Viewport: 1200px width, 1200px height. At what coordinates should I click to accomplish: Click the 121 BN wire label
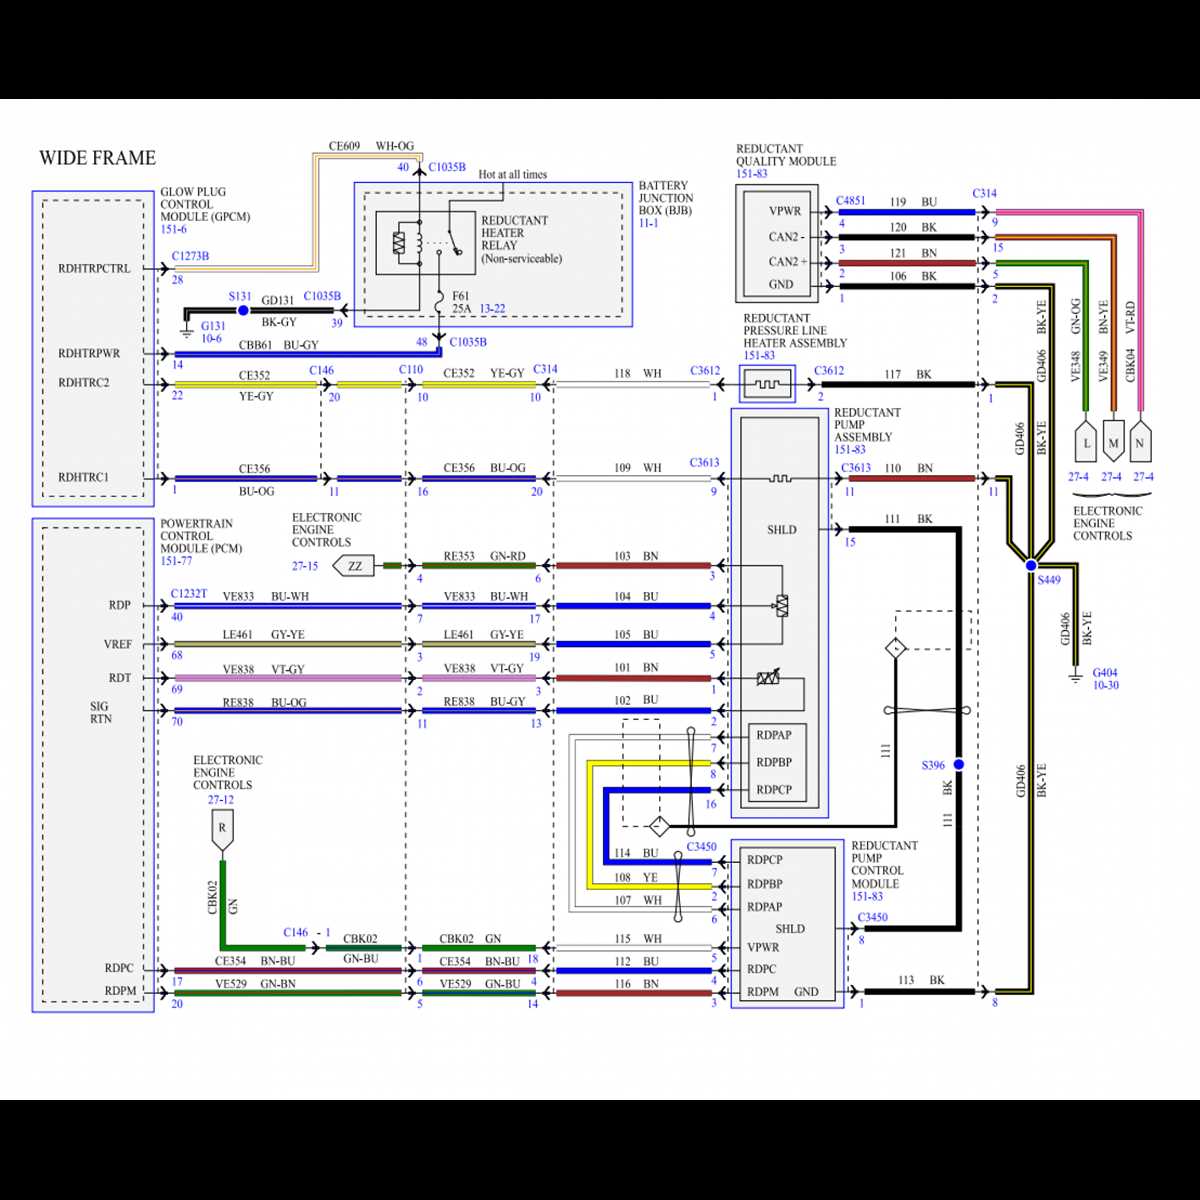[x=913, y=253]
